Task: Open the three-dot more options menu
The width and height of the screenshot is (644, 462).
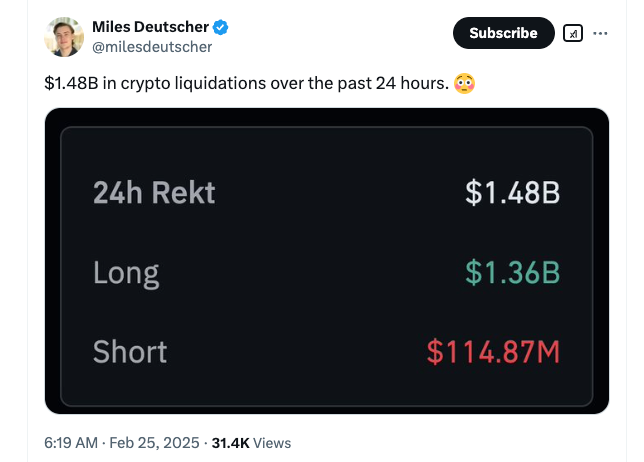Action: click(600, 33)
